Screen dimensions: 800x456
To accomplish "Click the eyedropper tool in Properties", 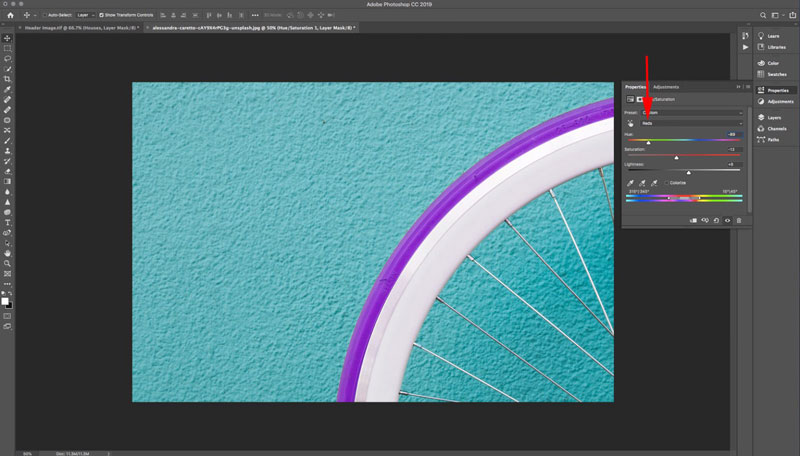I will click(630, 183).
